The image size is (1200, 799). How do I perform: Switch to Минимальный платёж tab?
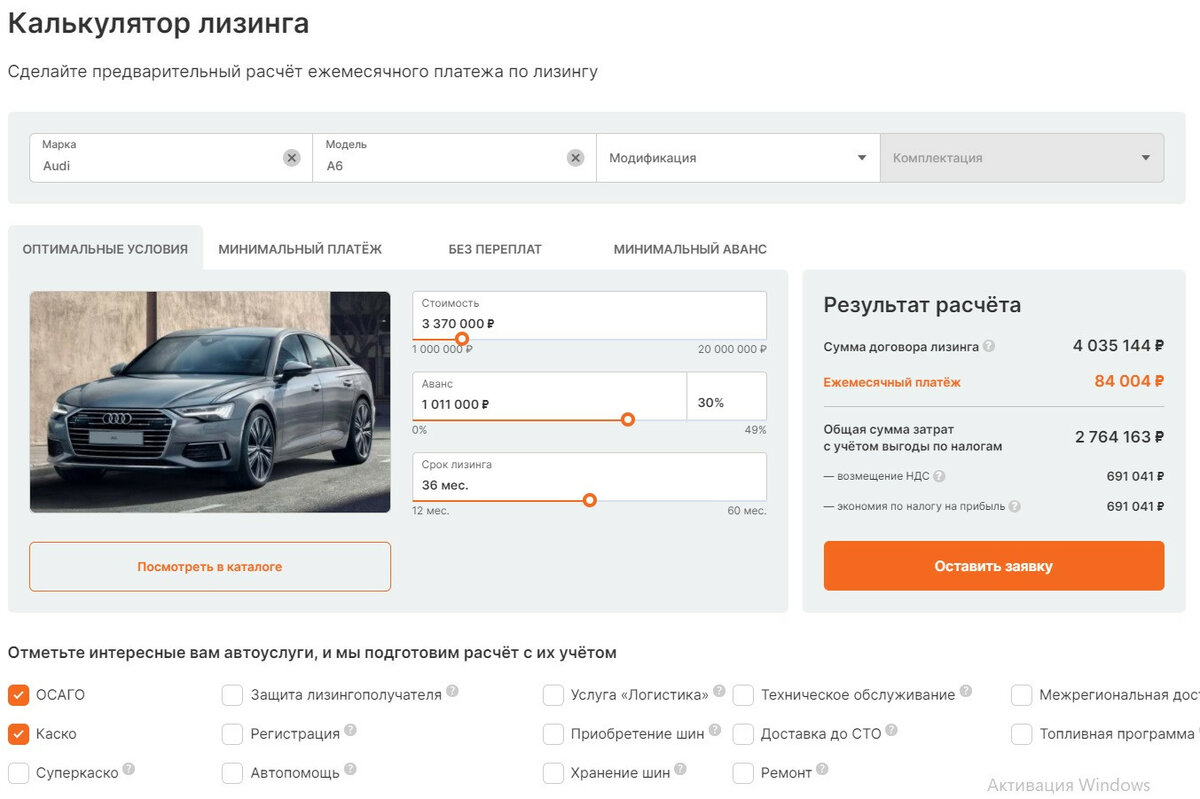[x=300, y=249]
